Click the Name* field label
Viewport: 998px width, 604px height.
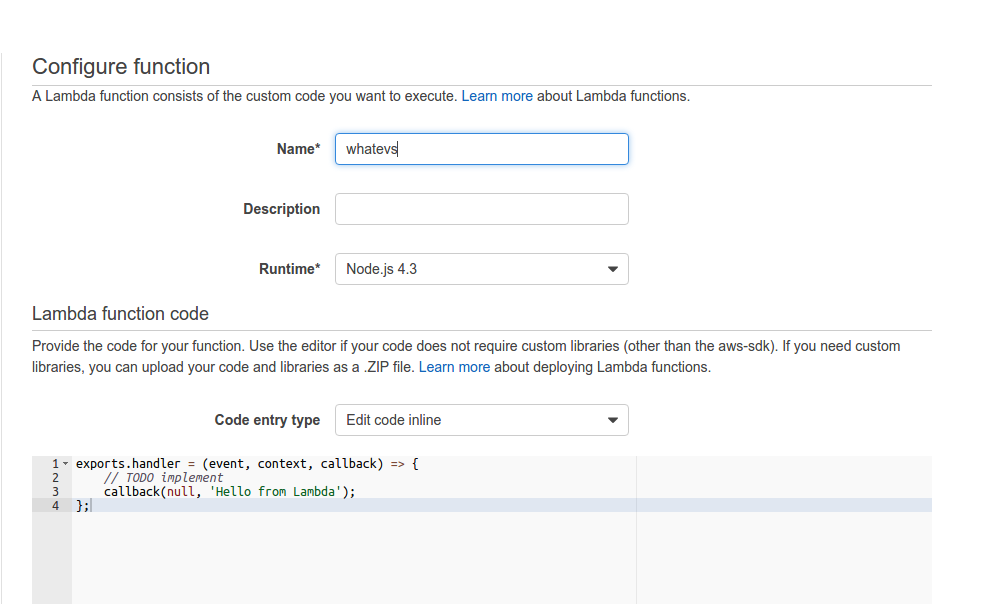coord(299,149)
